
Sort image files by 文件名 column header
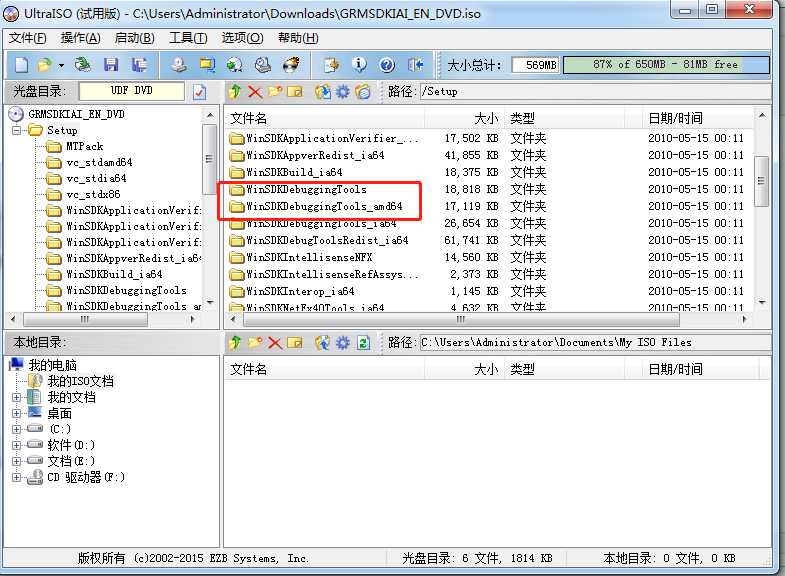(324, 119)
